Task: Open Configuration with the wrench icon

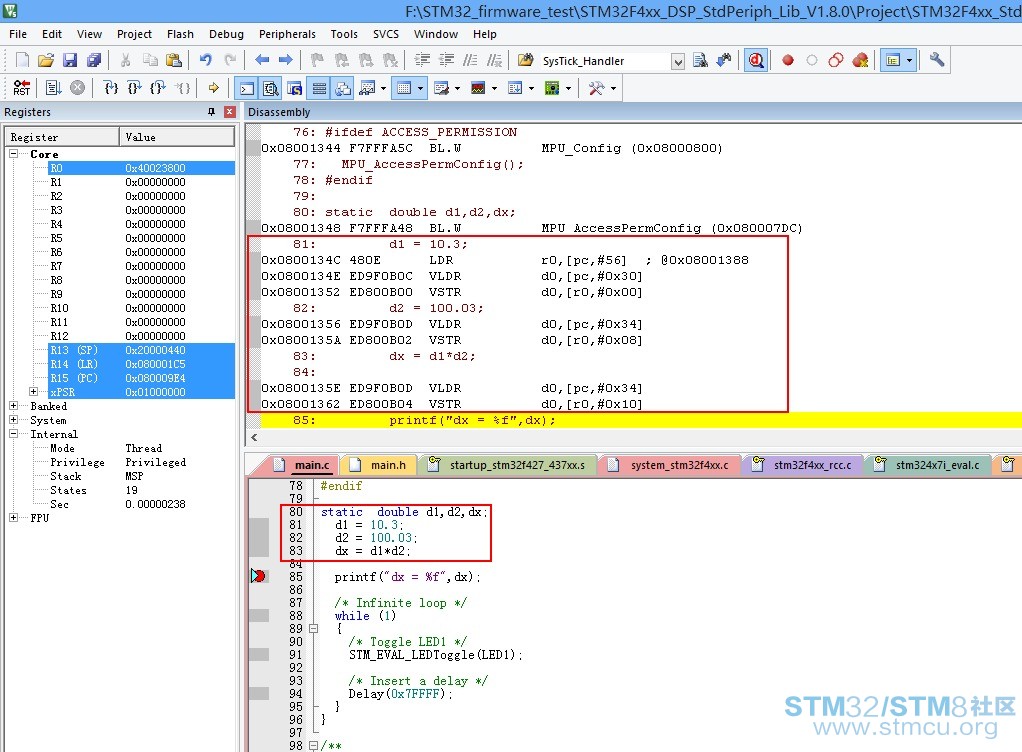Action: pos(937,61)
